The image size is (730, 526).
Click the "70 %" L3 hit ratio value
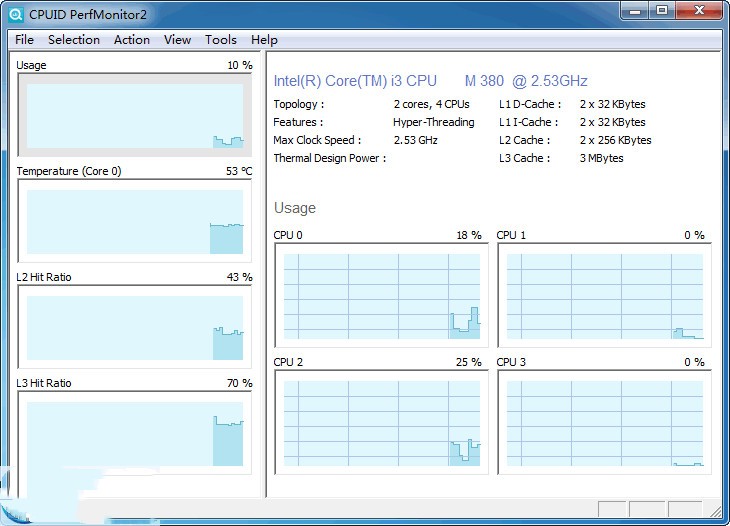pyautogui.click(x=239, y=384)
